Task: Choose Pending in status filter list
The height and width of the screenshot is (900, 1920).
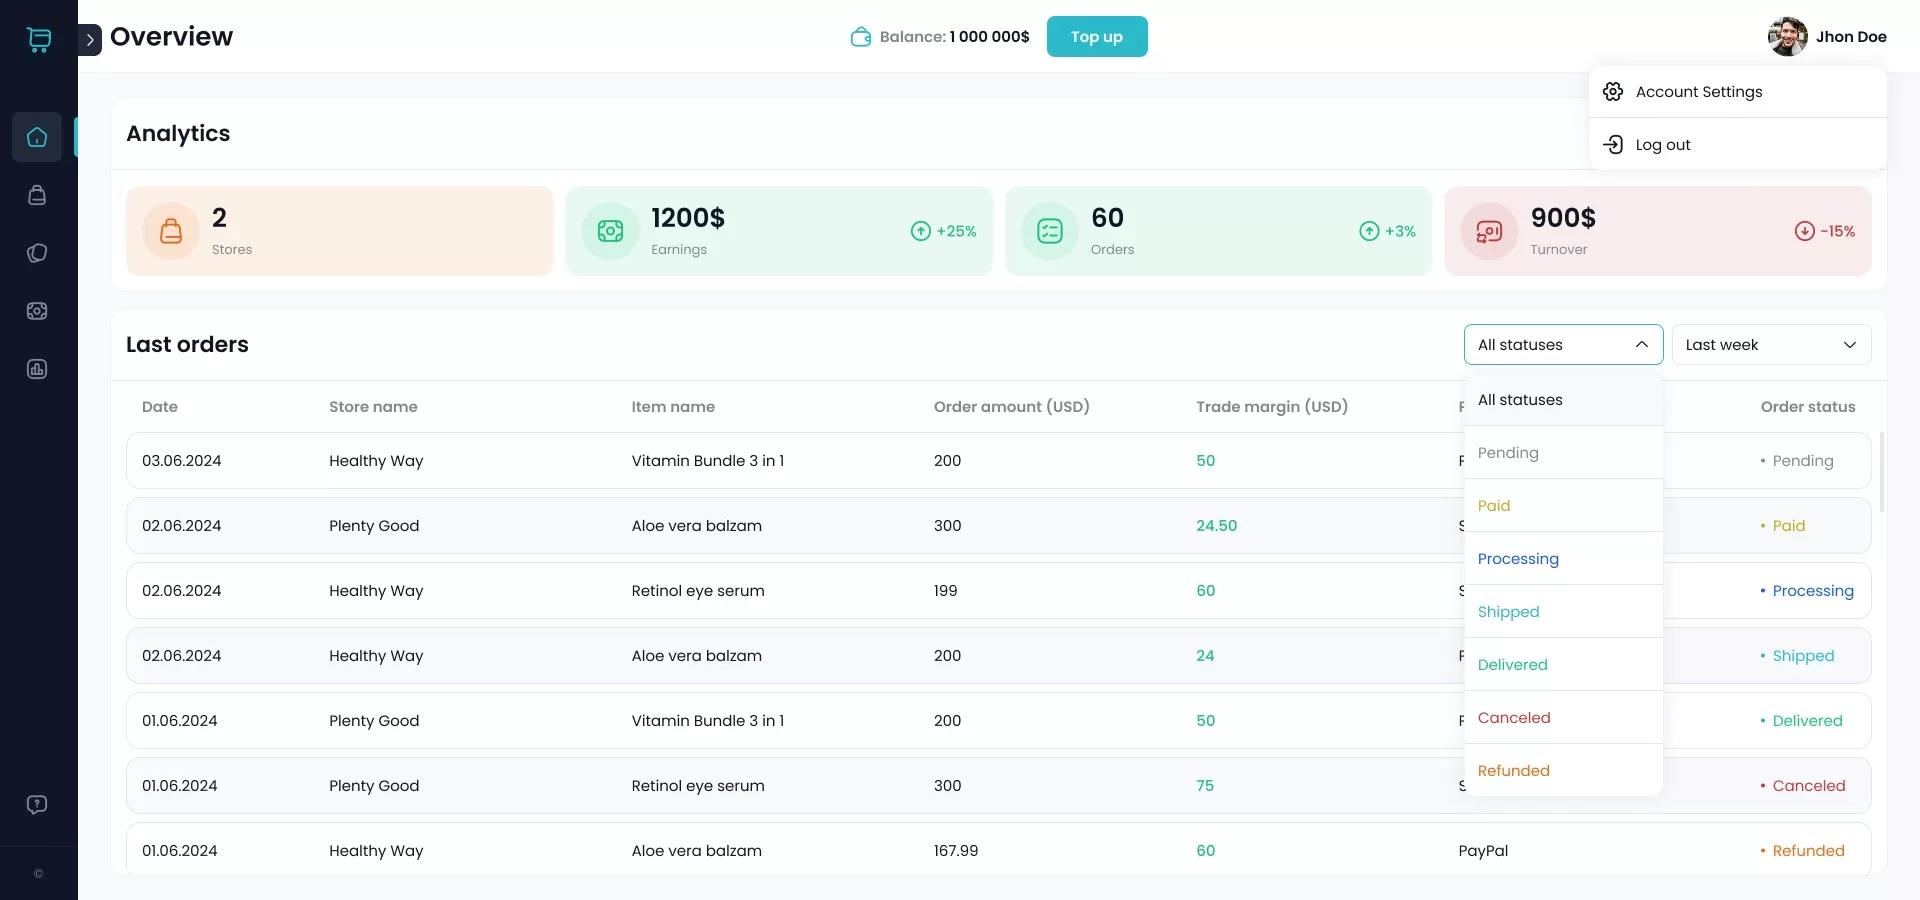Action: 1508,453
